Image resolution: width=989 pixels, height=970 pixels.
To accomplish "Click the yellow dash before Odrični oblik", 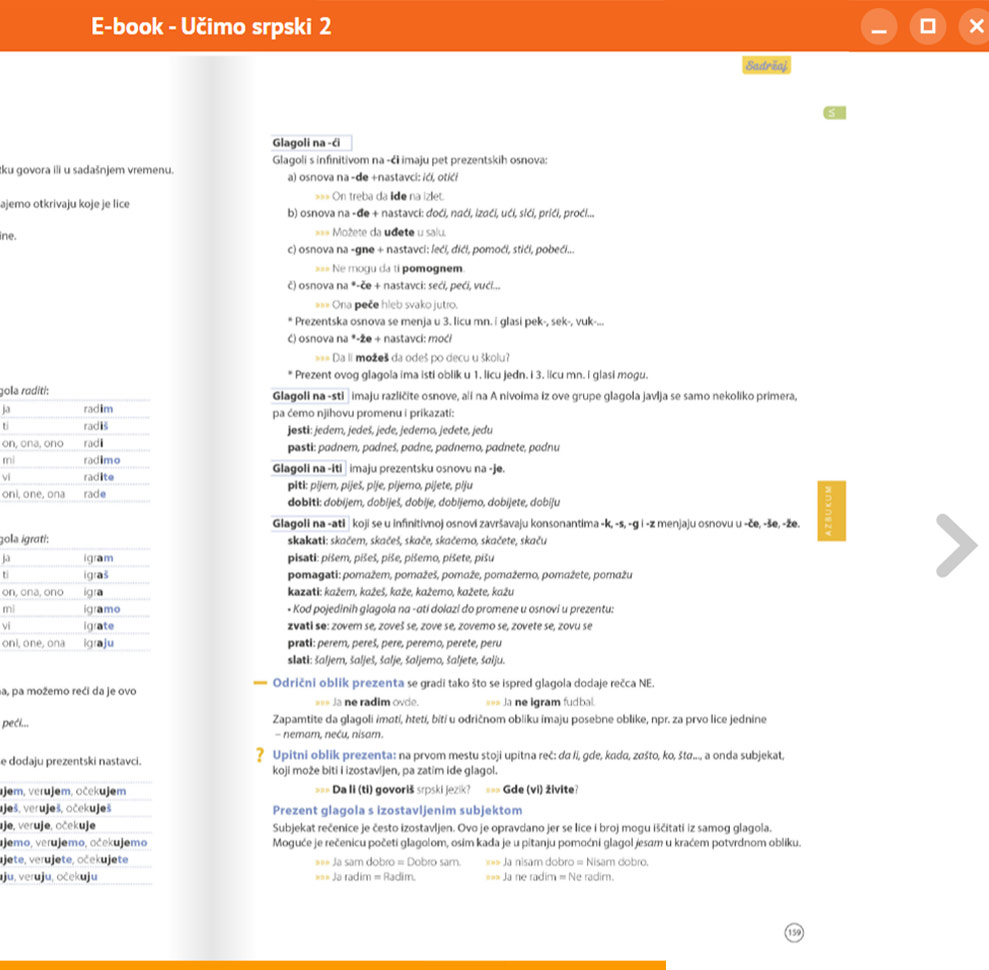I will pos(261,683).
